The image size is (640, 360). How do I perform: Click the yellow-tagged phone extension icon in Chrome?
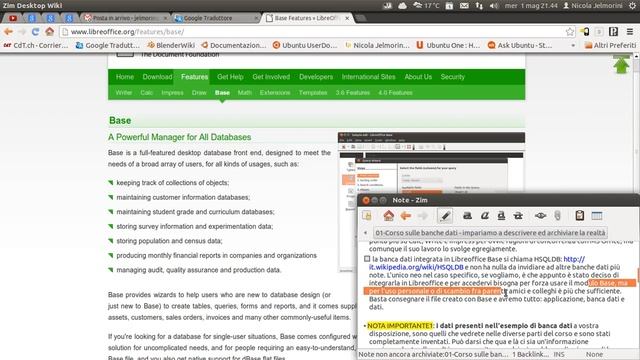585,31
